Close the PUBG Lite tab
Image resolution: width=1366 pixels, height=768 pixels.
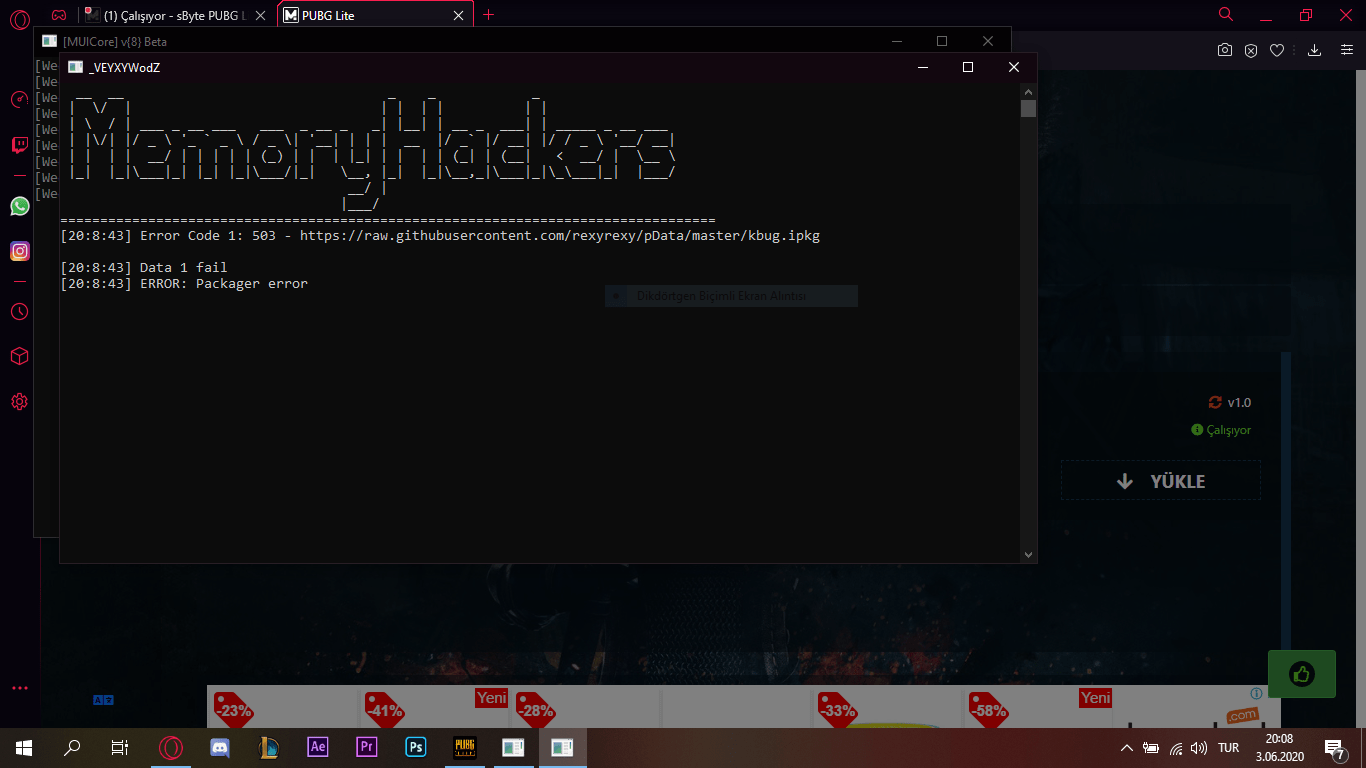(459, 15)
